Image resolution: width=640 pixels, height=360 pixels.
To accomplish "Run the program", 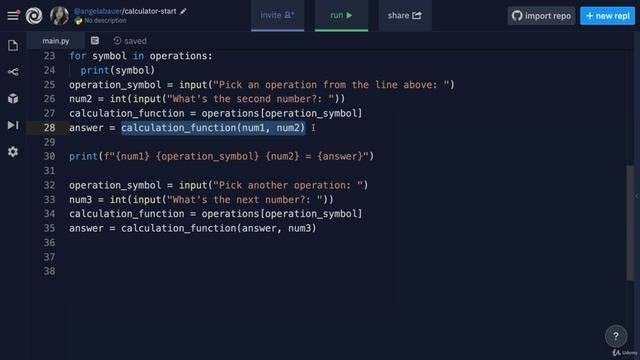I will 341,16.
